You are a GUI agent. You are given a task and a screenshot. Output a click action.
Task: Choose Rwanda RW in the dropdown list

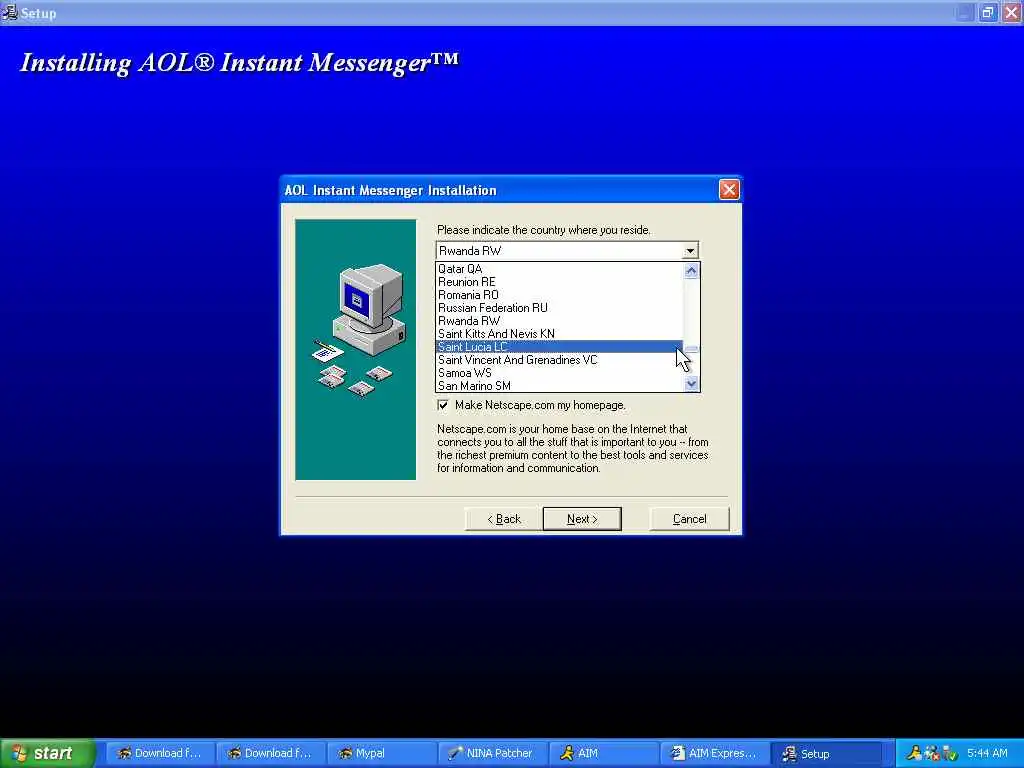pos(559,321)
